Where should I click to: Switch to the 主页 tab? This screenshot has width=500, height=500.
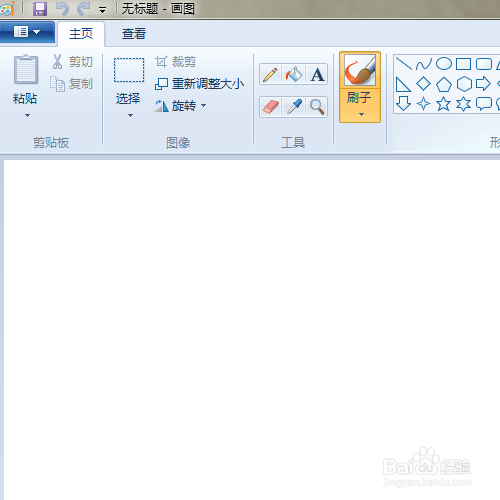click(x=81, y=34)
